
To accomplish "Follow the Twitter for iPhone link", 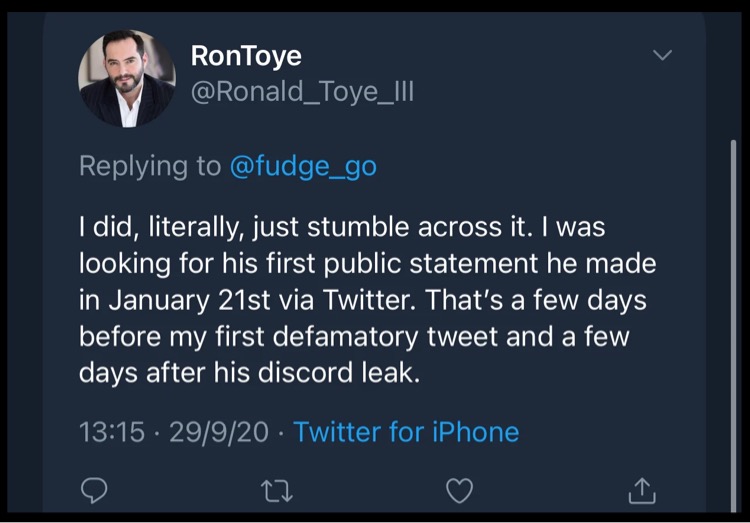I will coord(406,432).
